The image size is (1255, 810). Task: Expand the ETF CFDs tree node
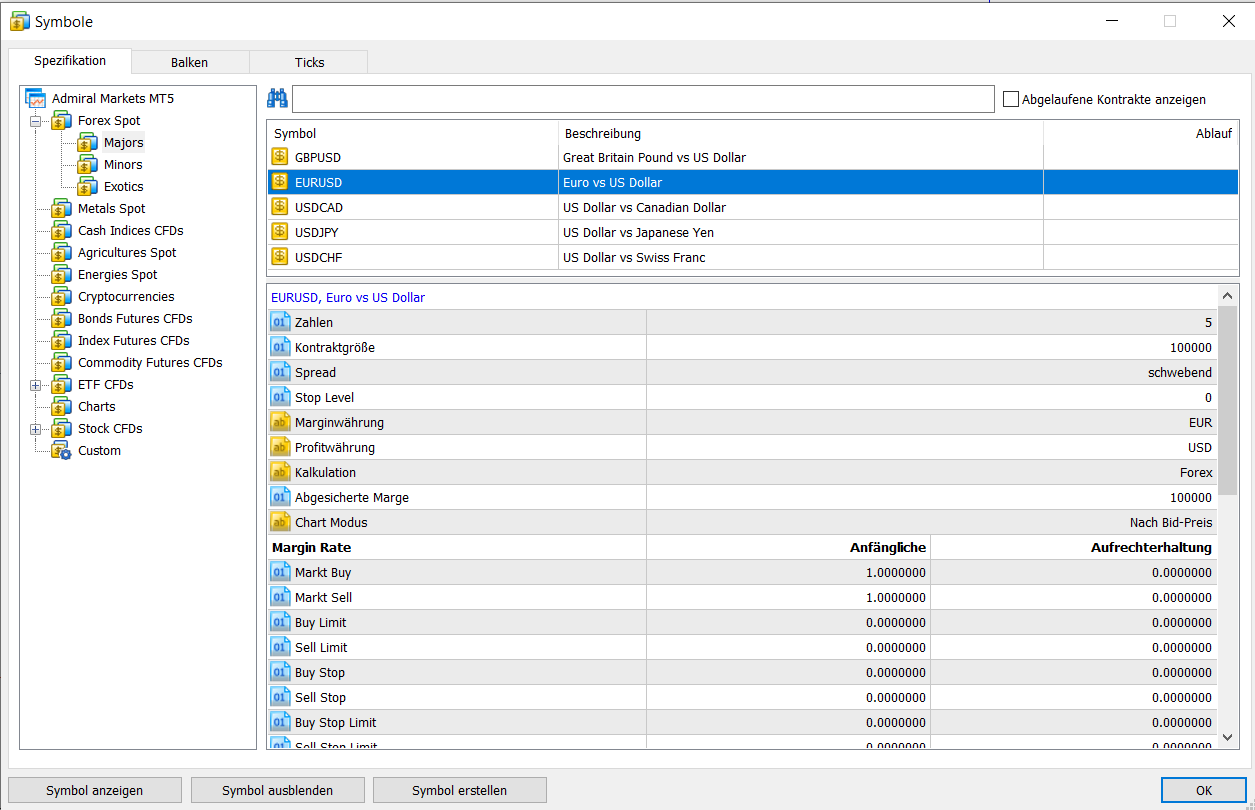tap(36, 385)
